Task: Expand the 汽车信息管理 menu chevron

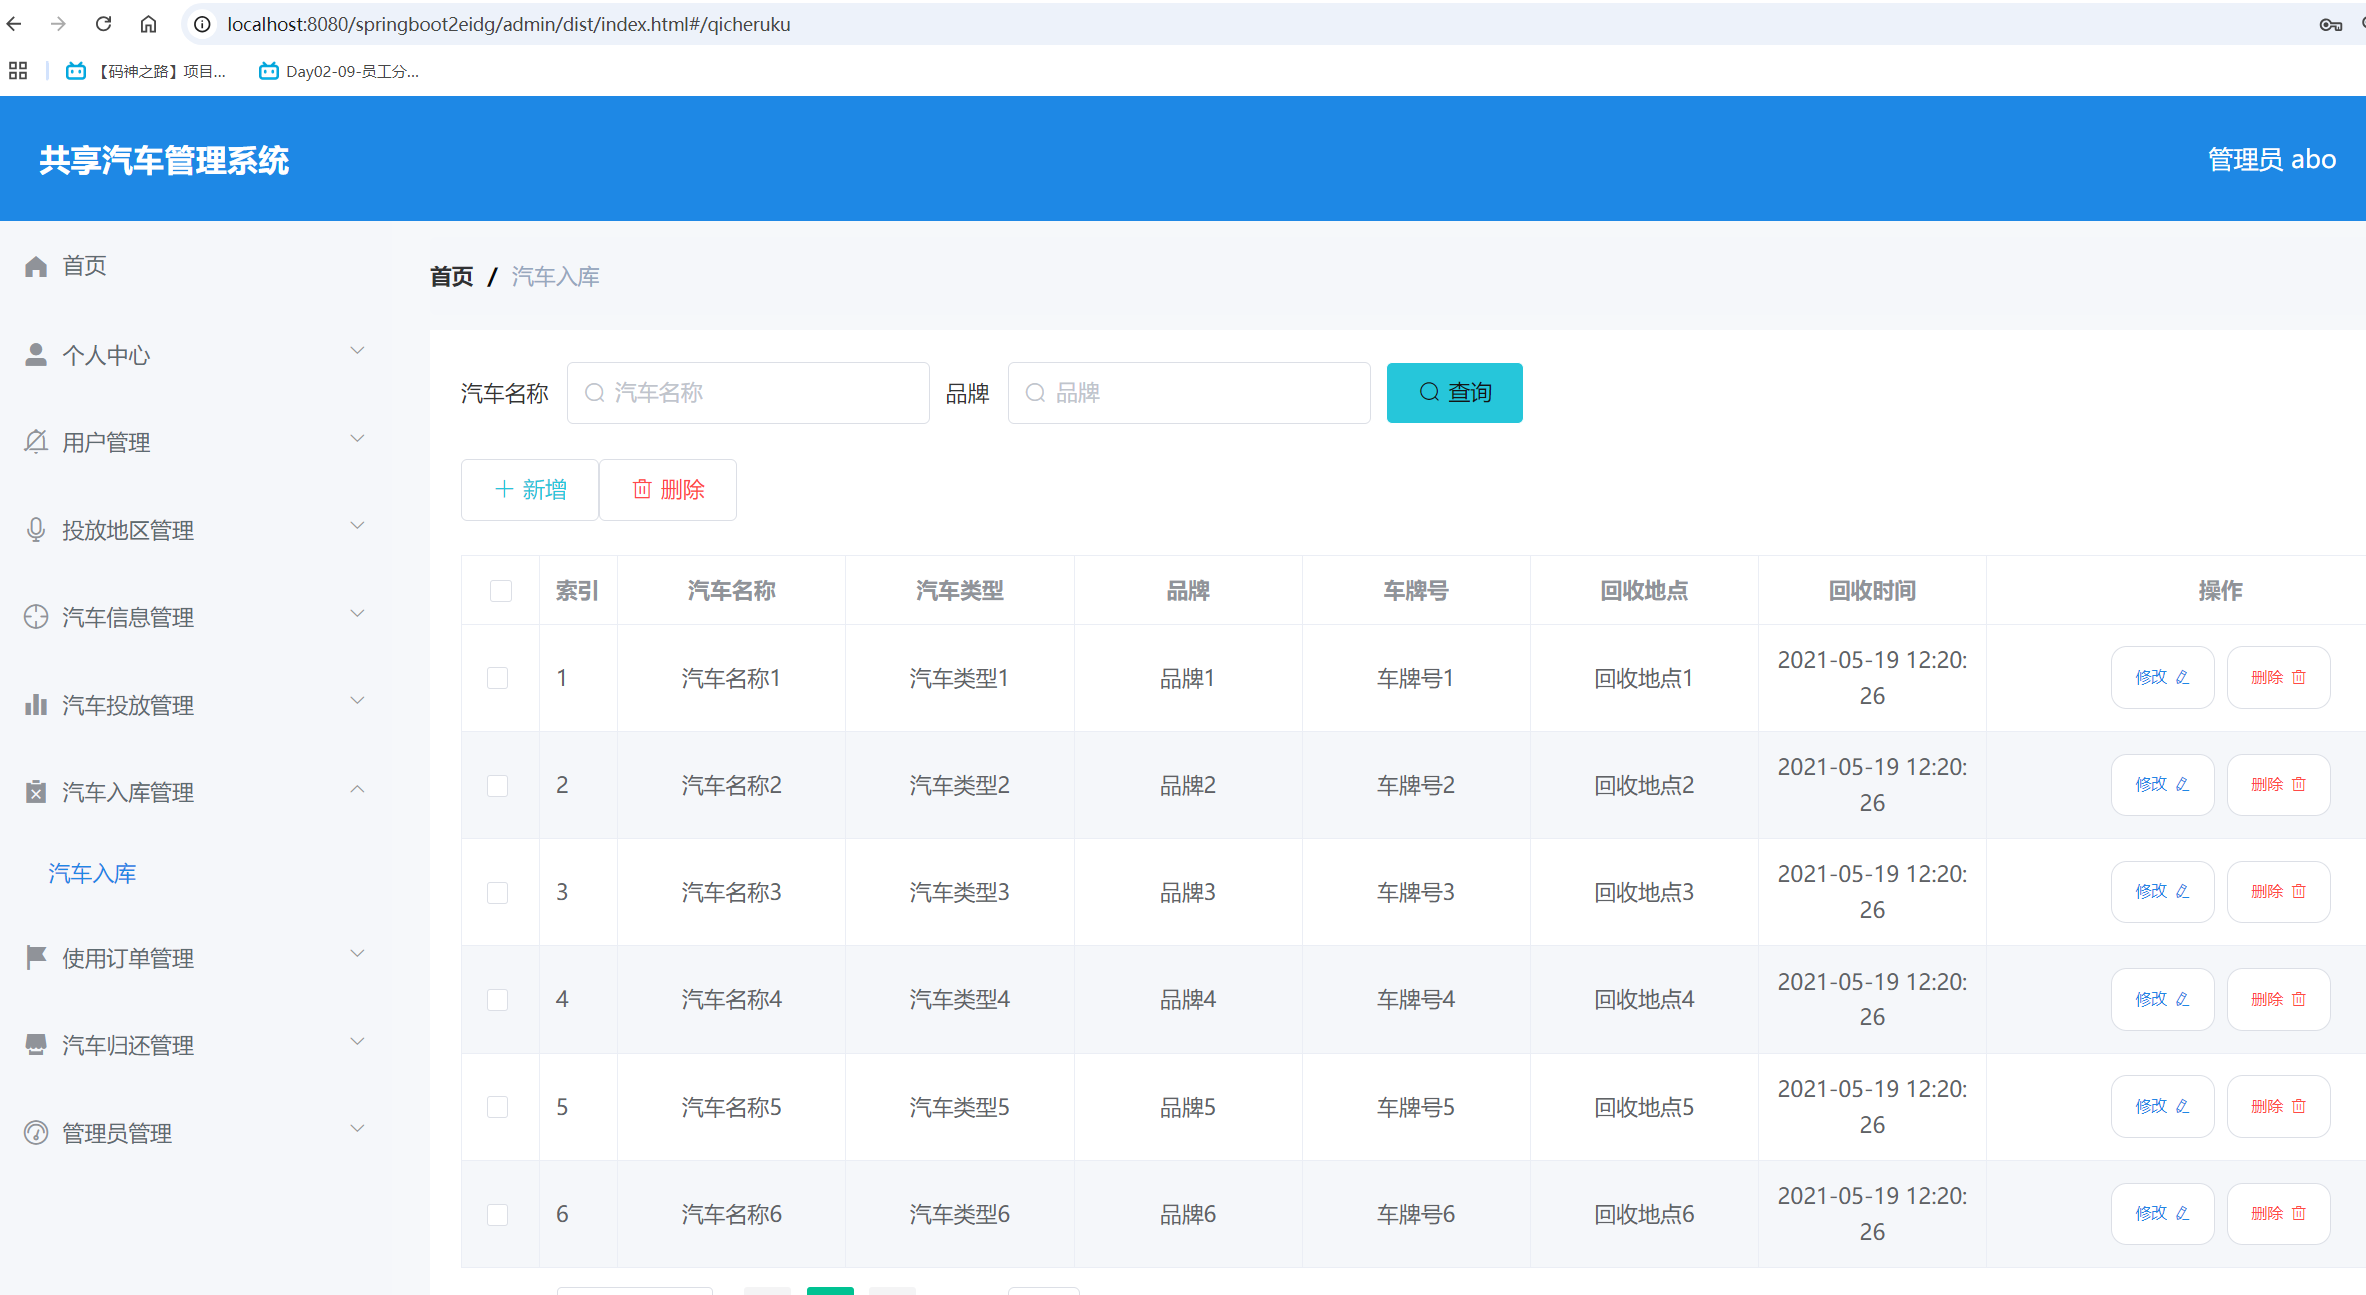Action: pyautogui.click(x=357, y=614)
